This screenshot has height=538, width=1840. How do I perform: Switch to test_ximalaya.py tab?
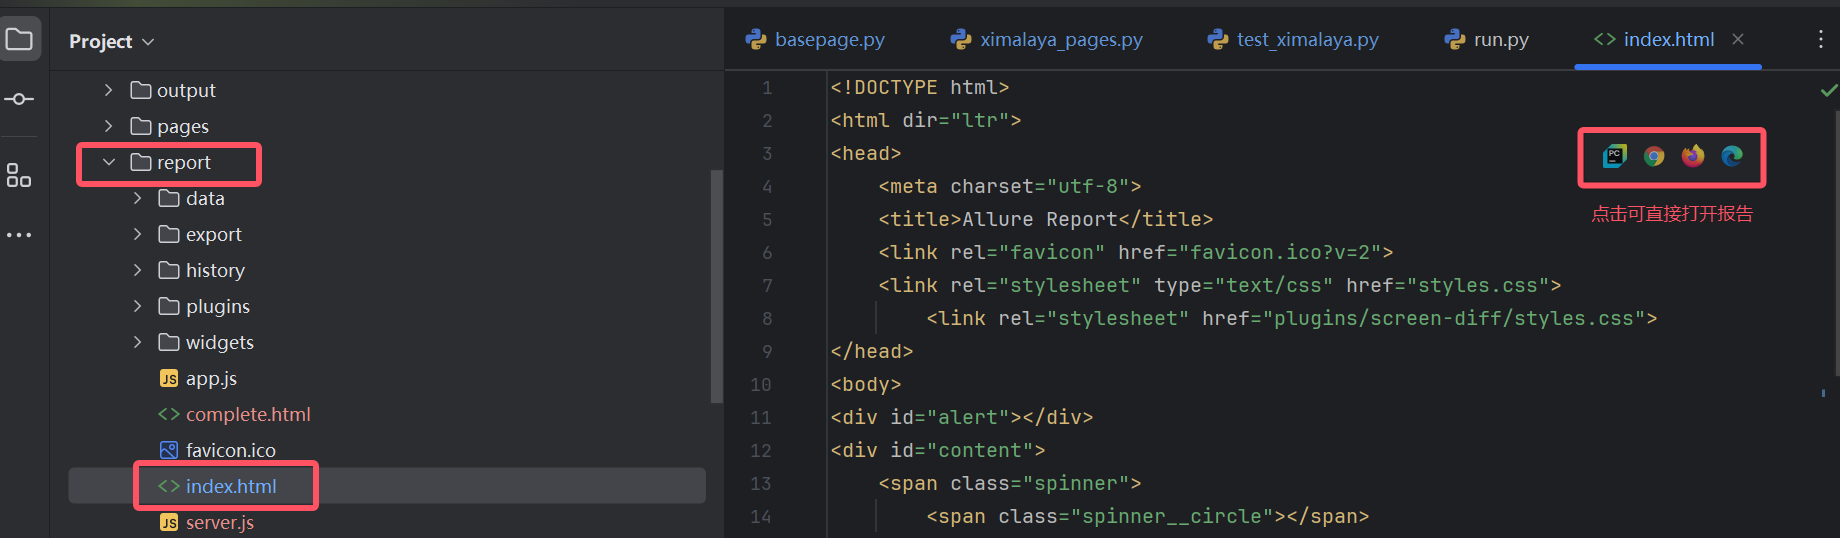pos(1294,39)
